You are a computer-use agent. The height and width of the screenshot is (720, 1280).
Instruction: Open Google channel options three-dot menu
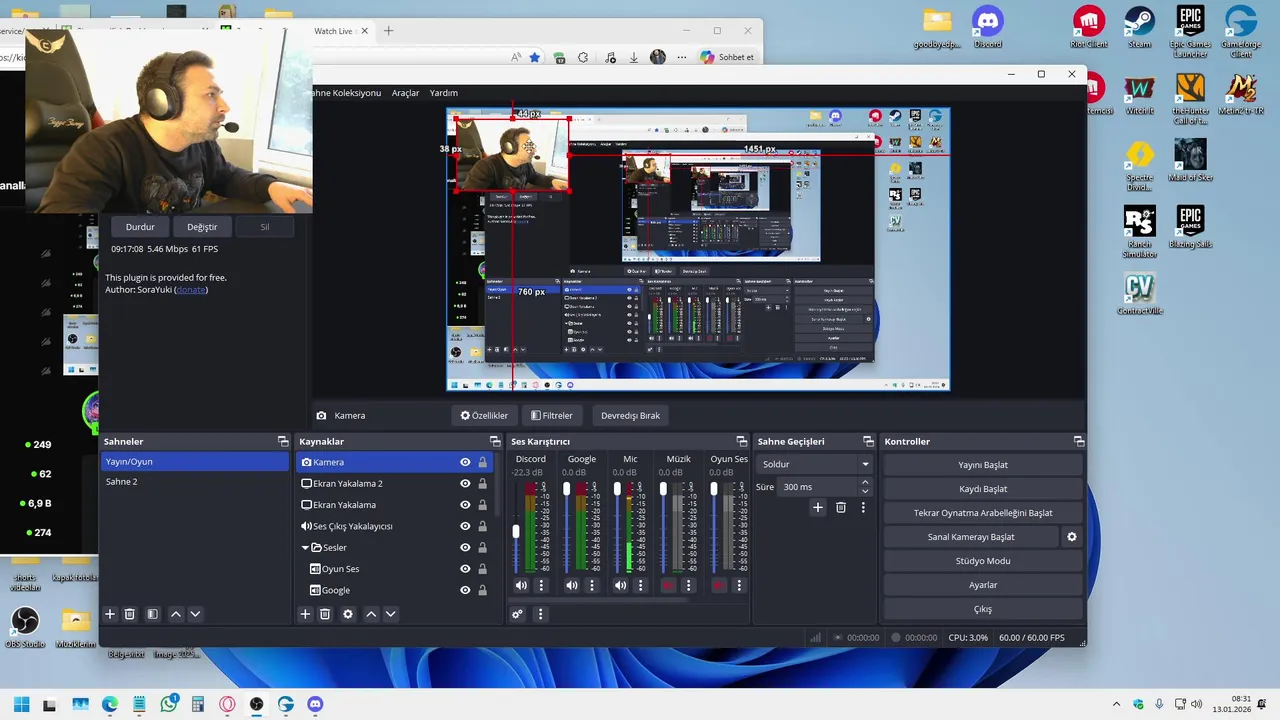[592, 585]
